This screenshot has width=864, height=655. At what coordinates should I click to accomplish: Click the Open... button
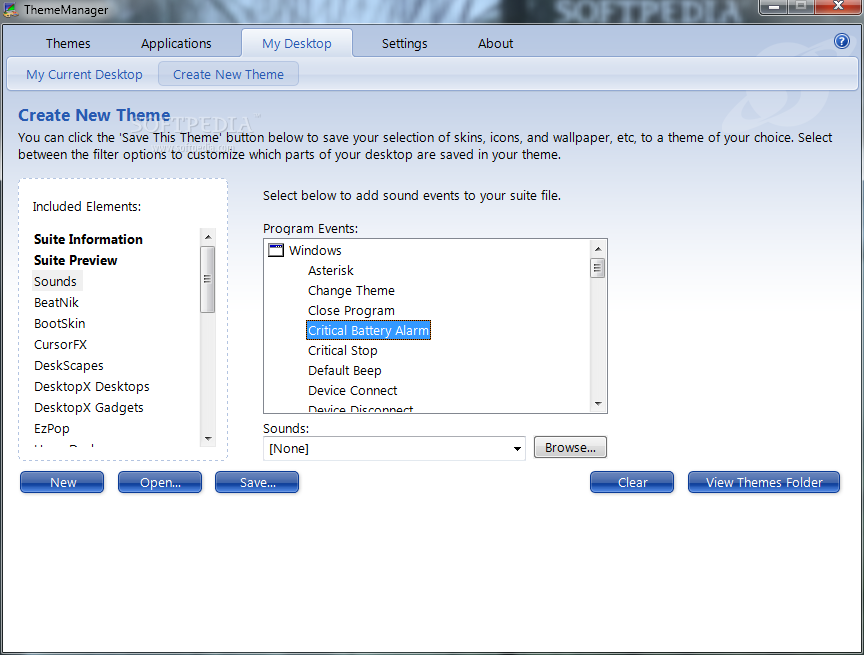(160, 482)
